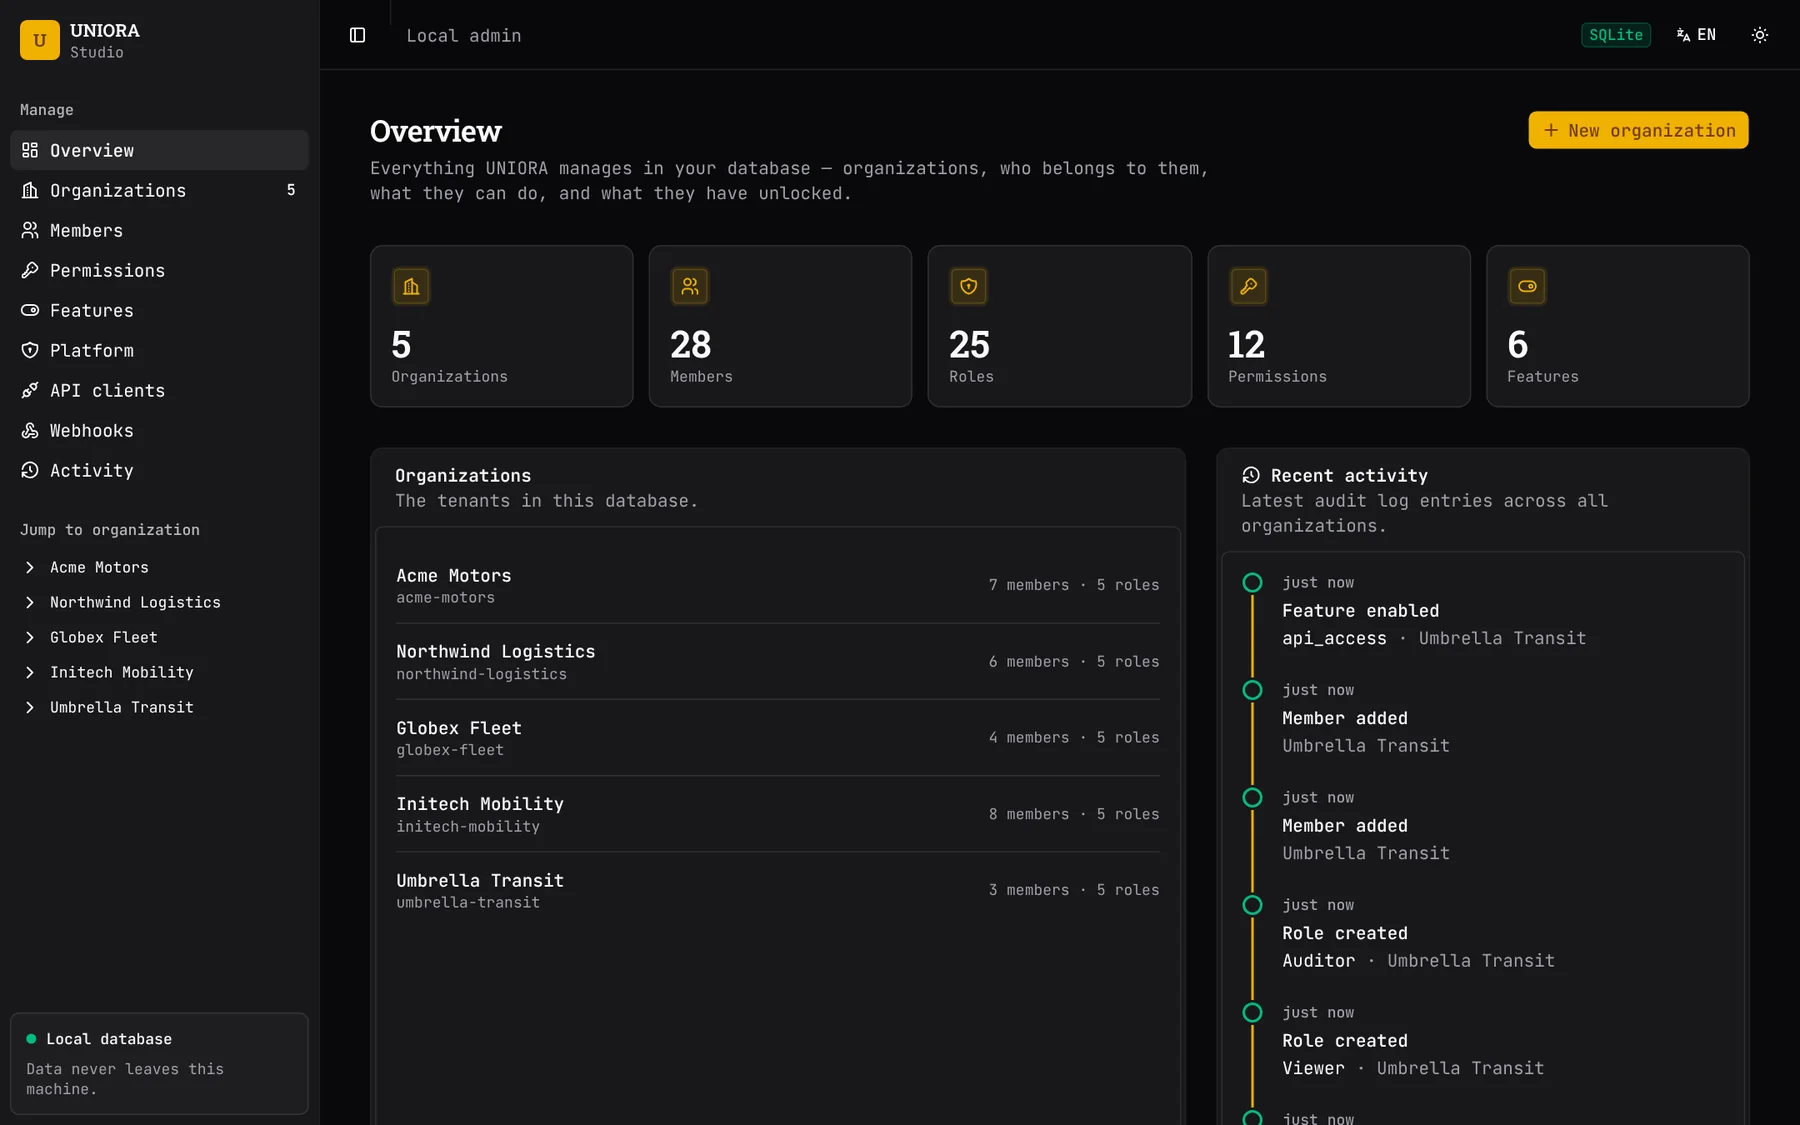The image size is (1800, 1125).
Task: Click the people icon on Members stat card
Action: (x=690, y=287)
